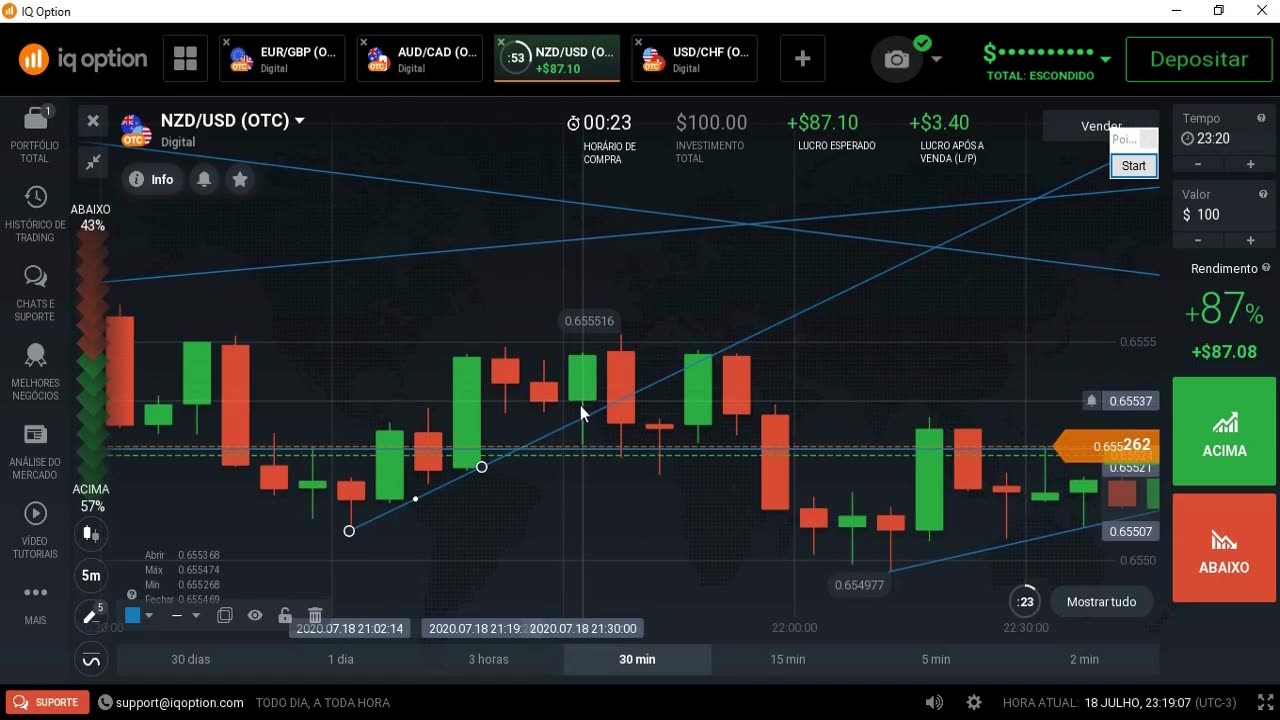Open the 5m candle interval selector

tap(91, 575)
